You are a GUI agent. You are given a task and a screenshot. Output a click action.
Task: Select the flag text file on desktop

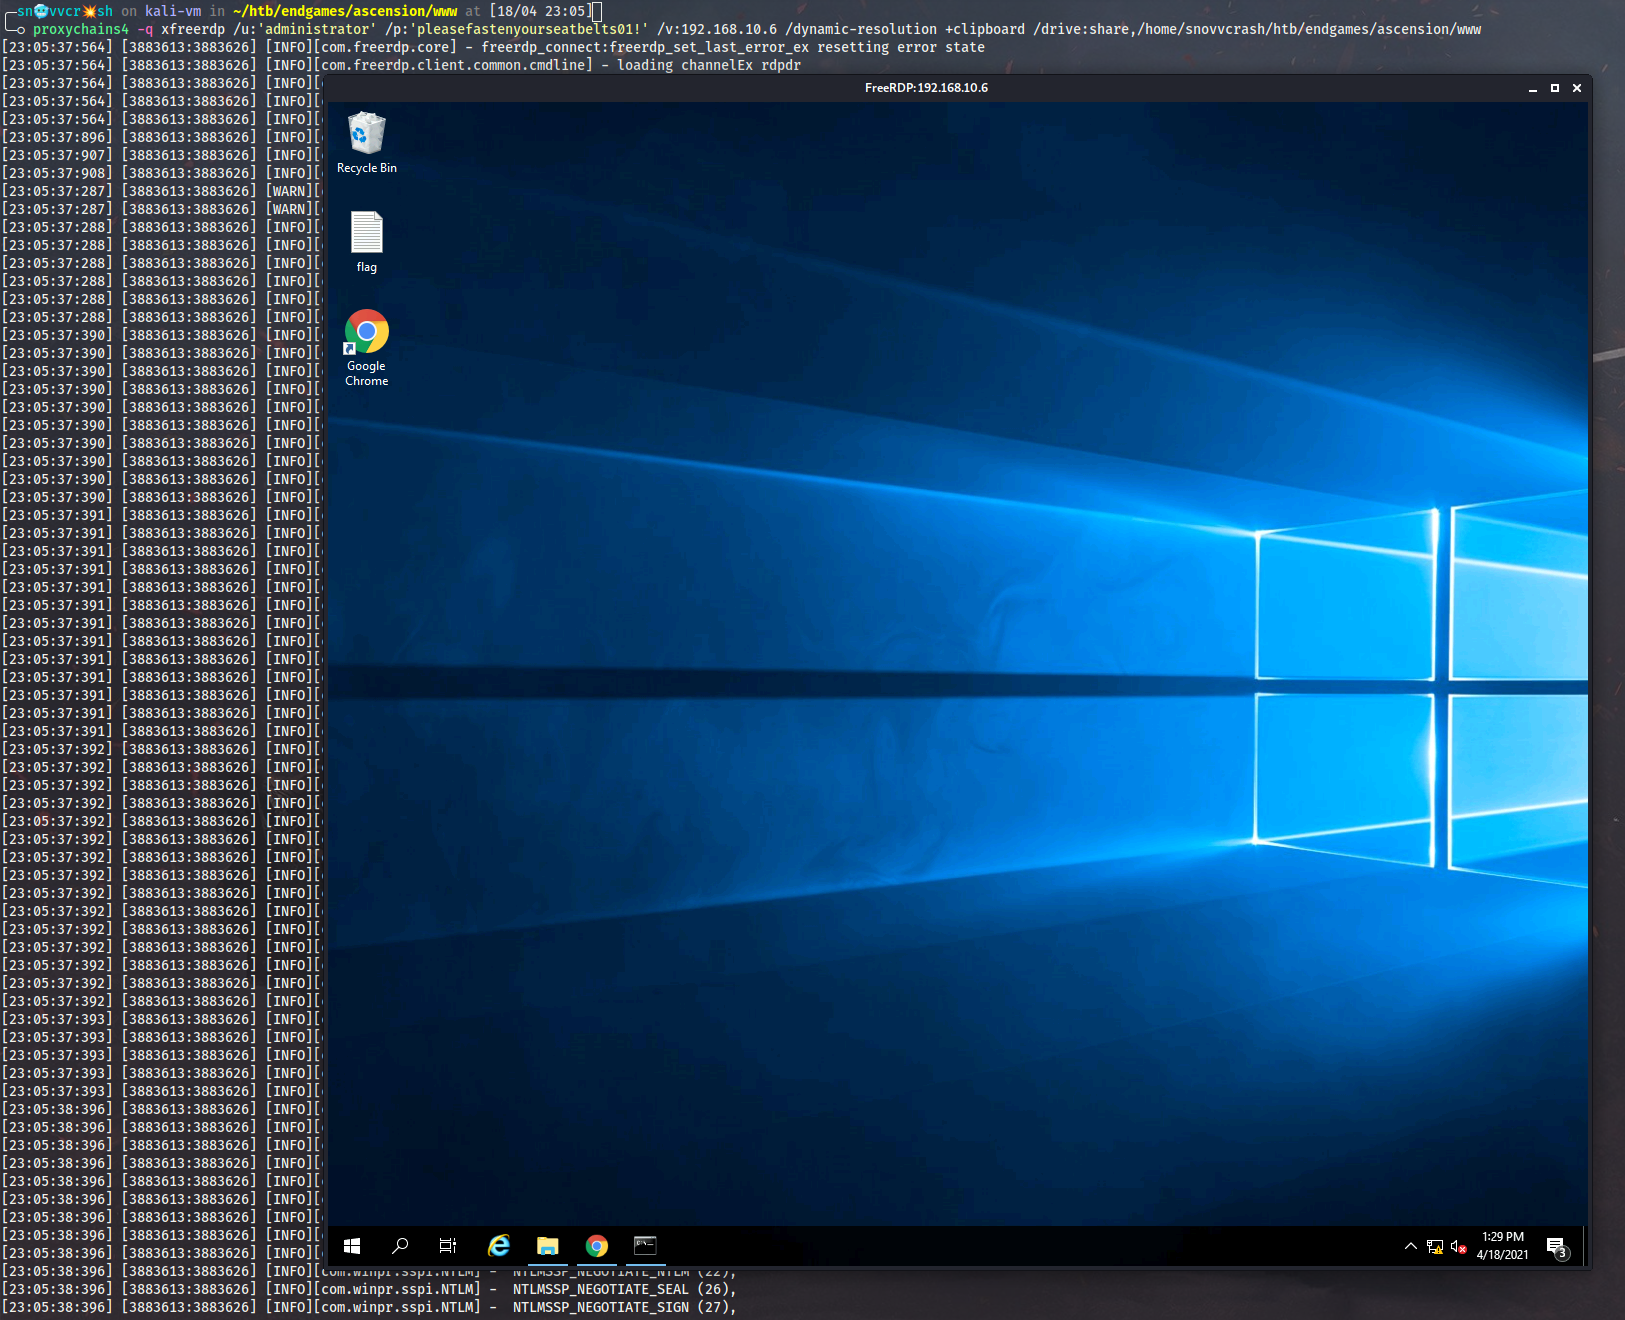click(366, 240)
